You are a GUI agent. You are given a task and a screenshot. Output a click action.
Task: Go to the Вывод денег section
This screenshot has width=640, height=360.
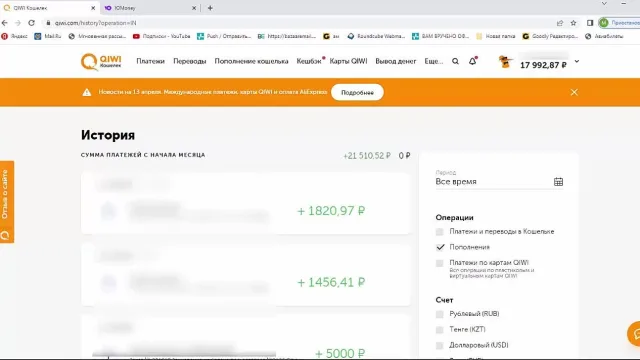tap(396, 61)
